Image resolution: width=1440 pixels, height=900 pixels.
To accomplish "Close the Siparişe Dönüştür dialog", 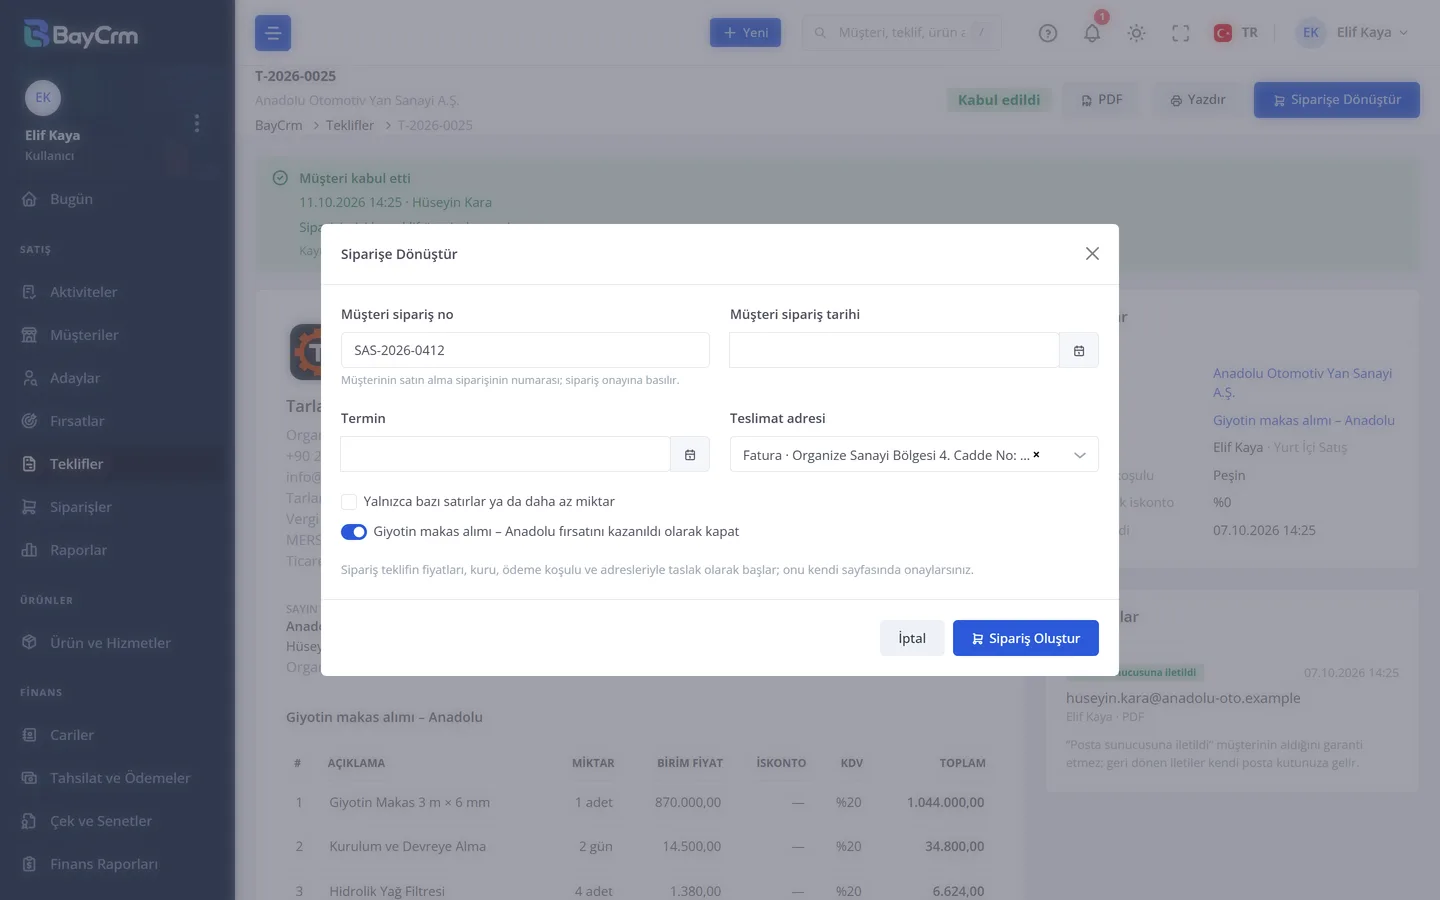I will point(1092,254).
